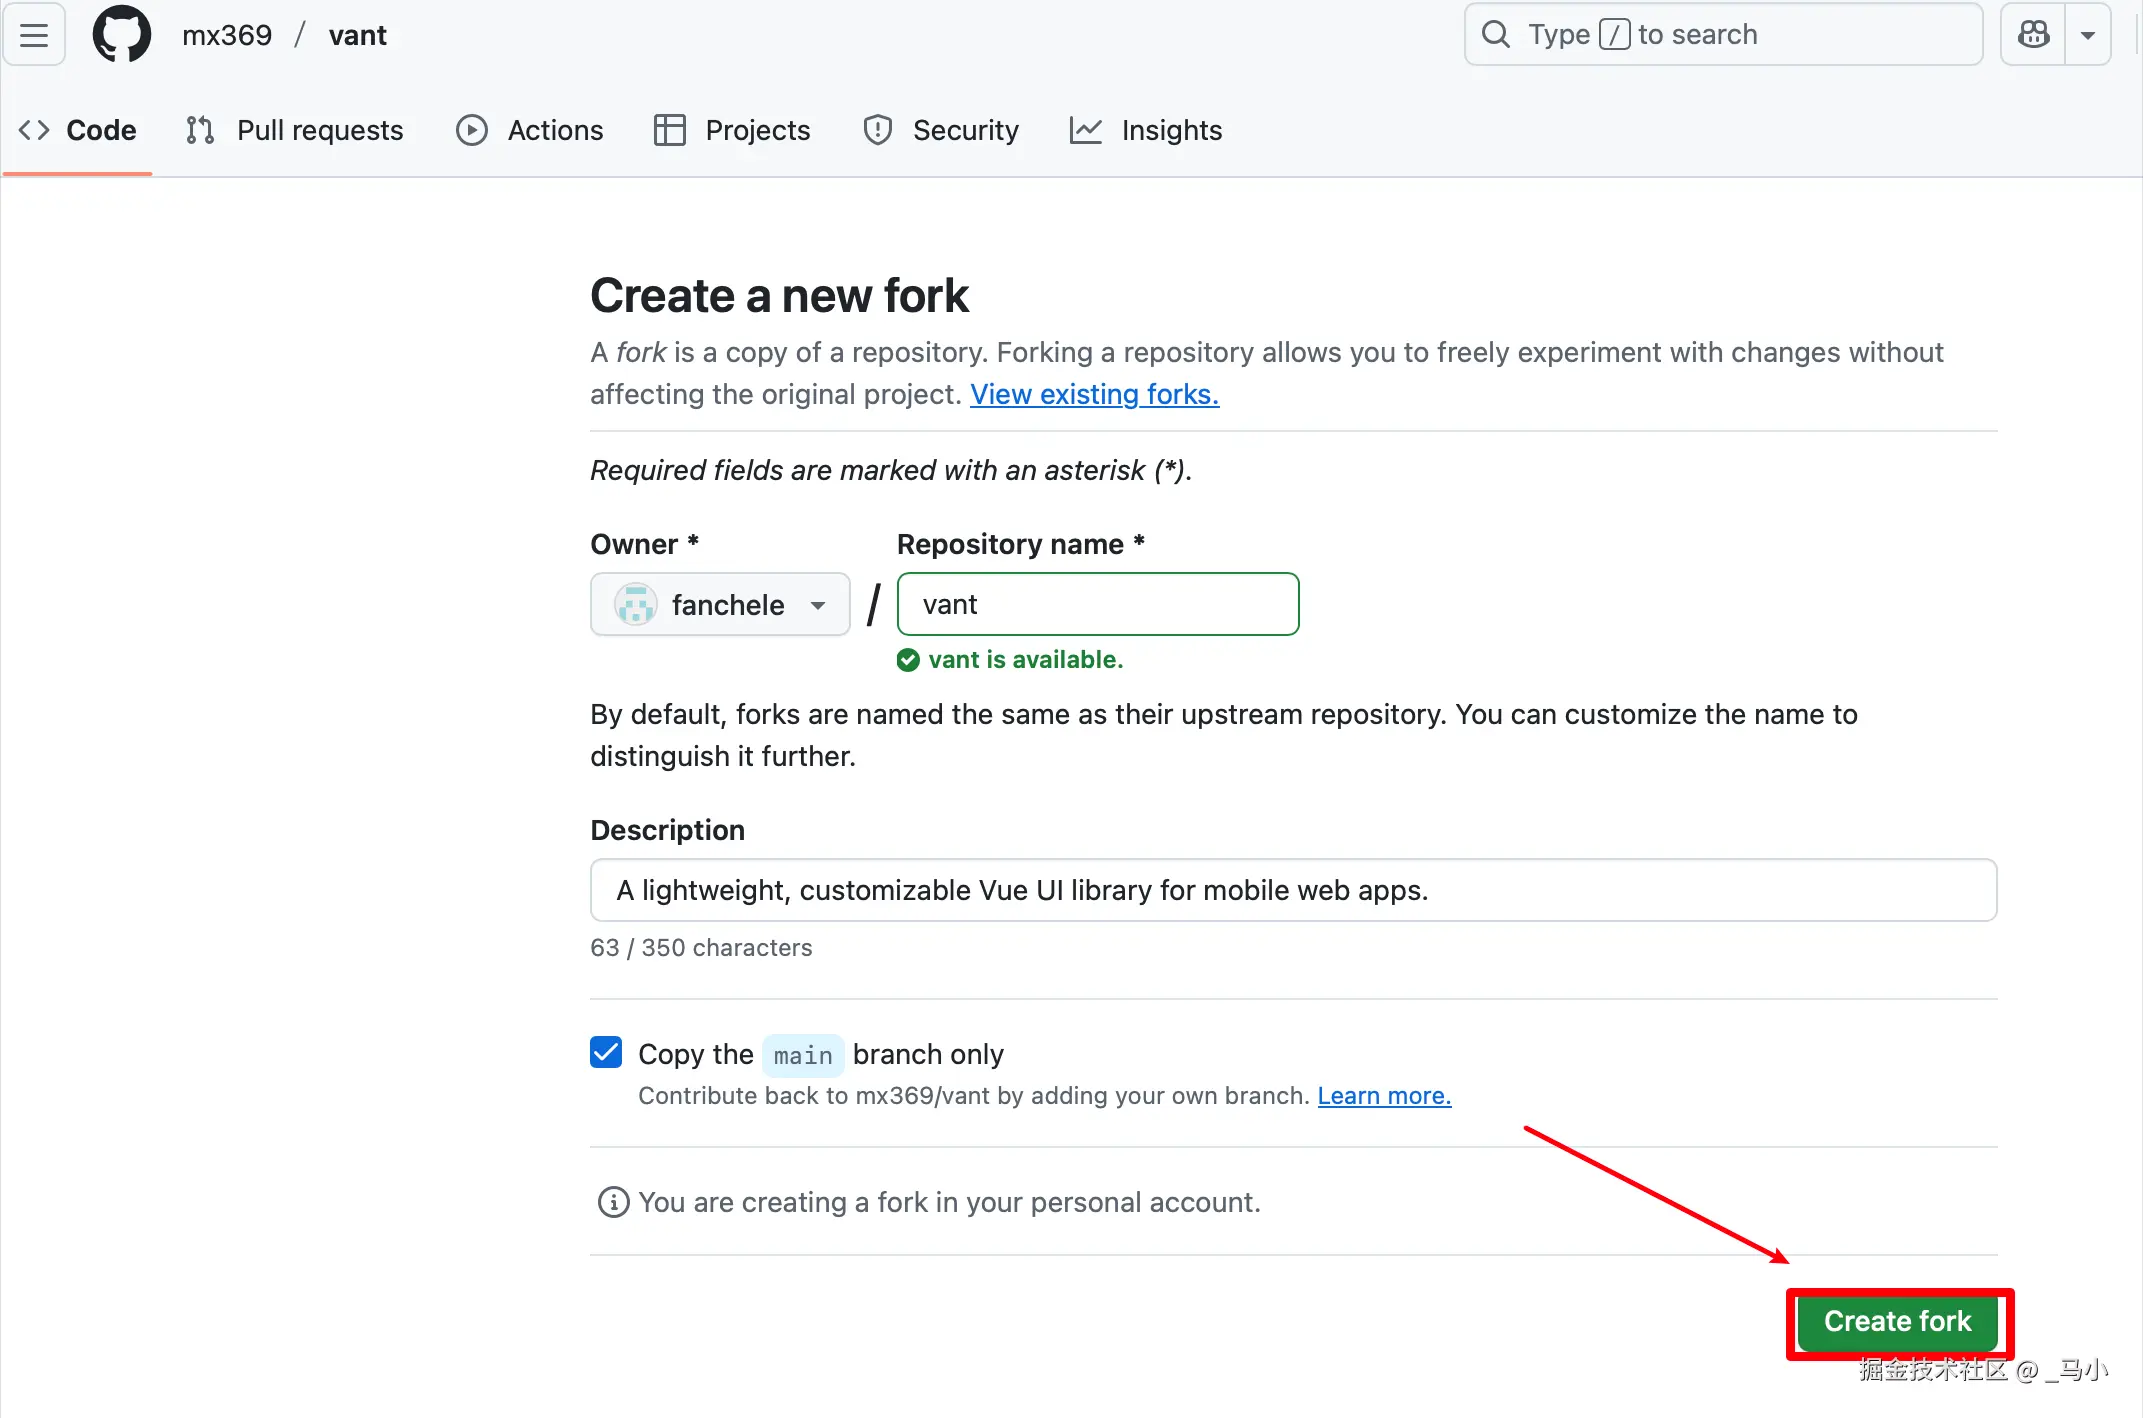Click the Pull requests tab icon

pyautogui.click(x=200, y=130)
